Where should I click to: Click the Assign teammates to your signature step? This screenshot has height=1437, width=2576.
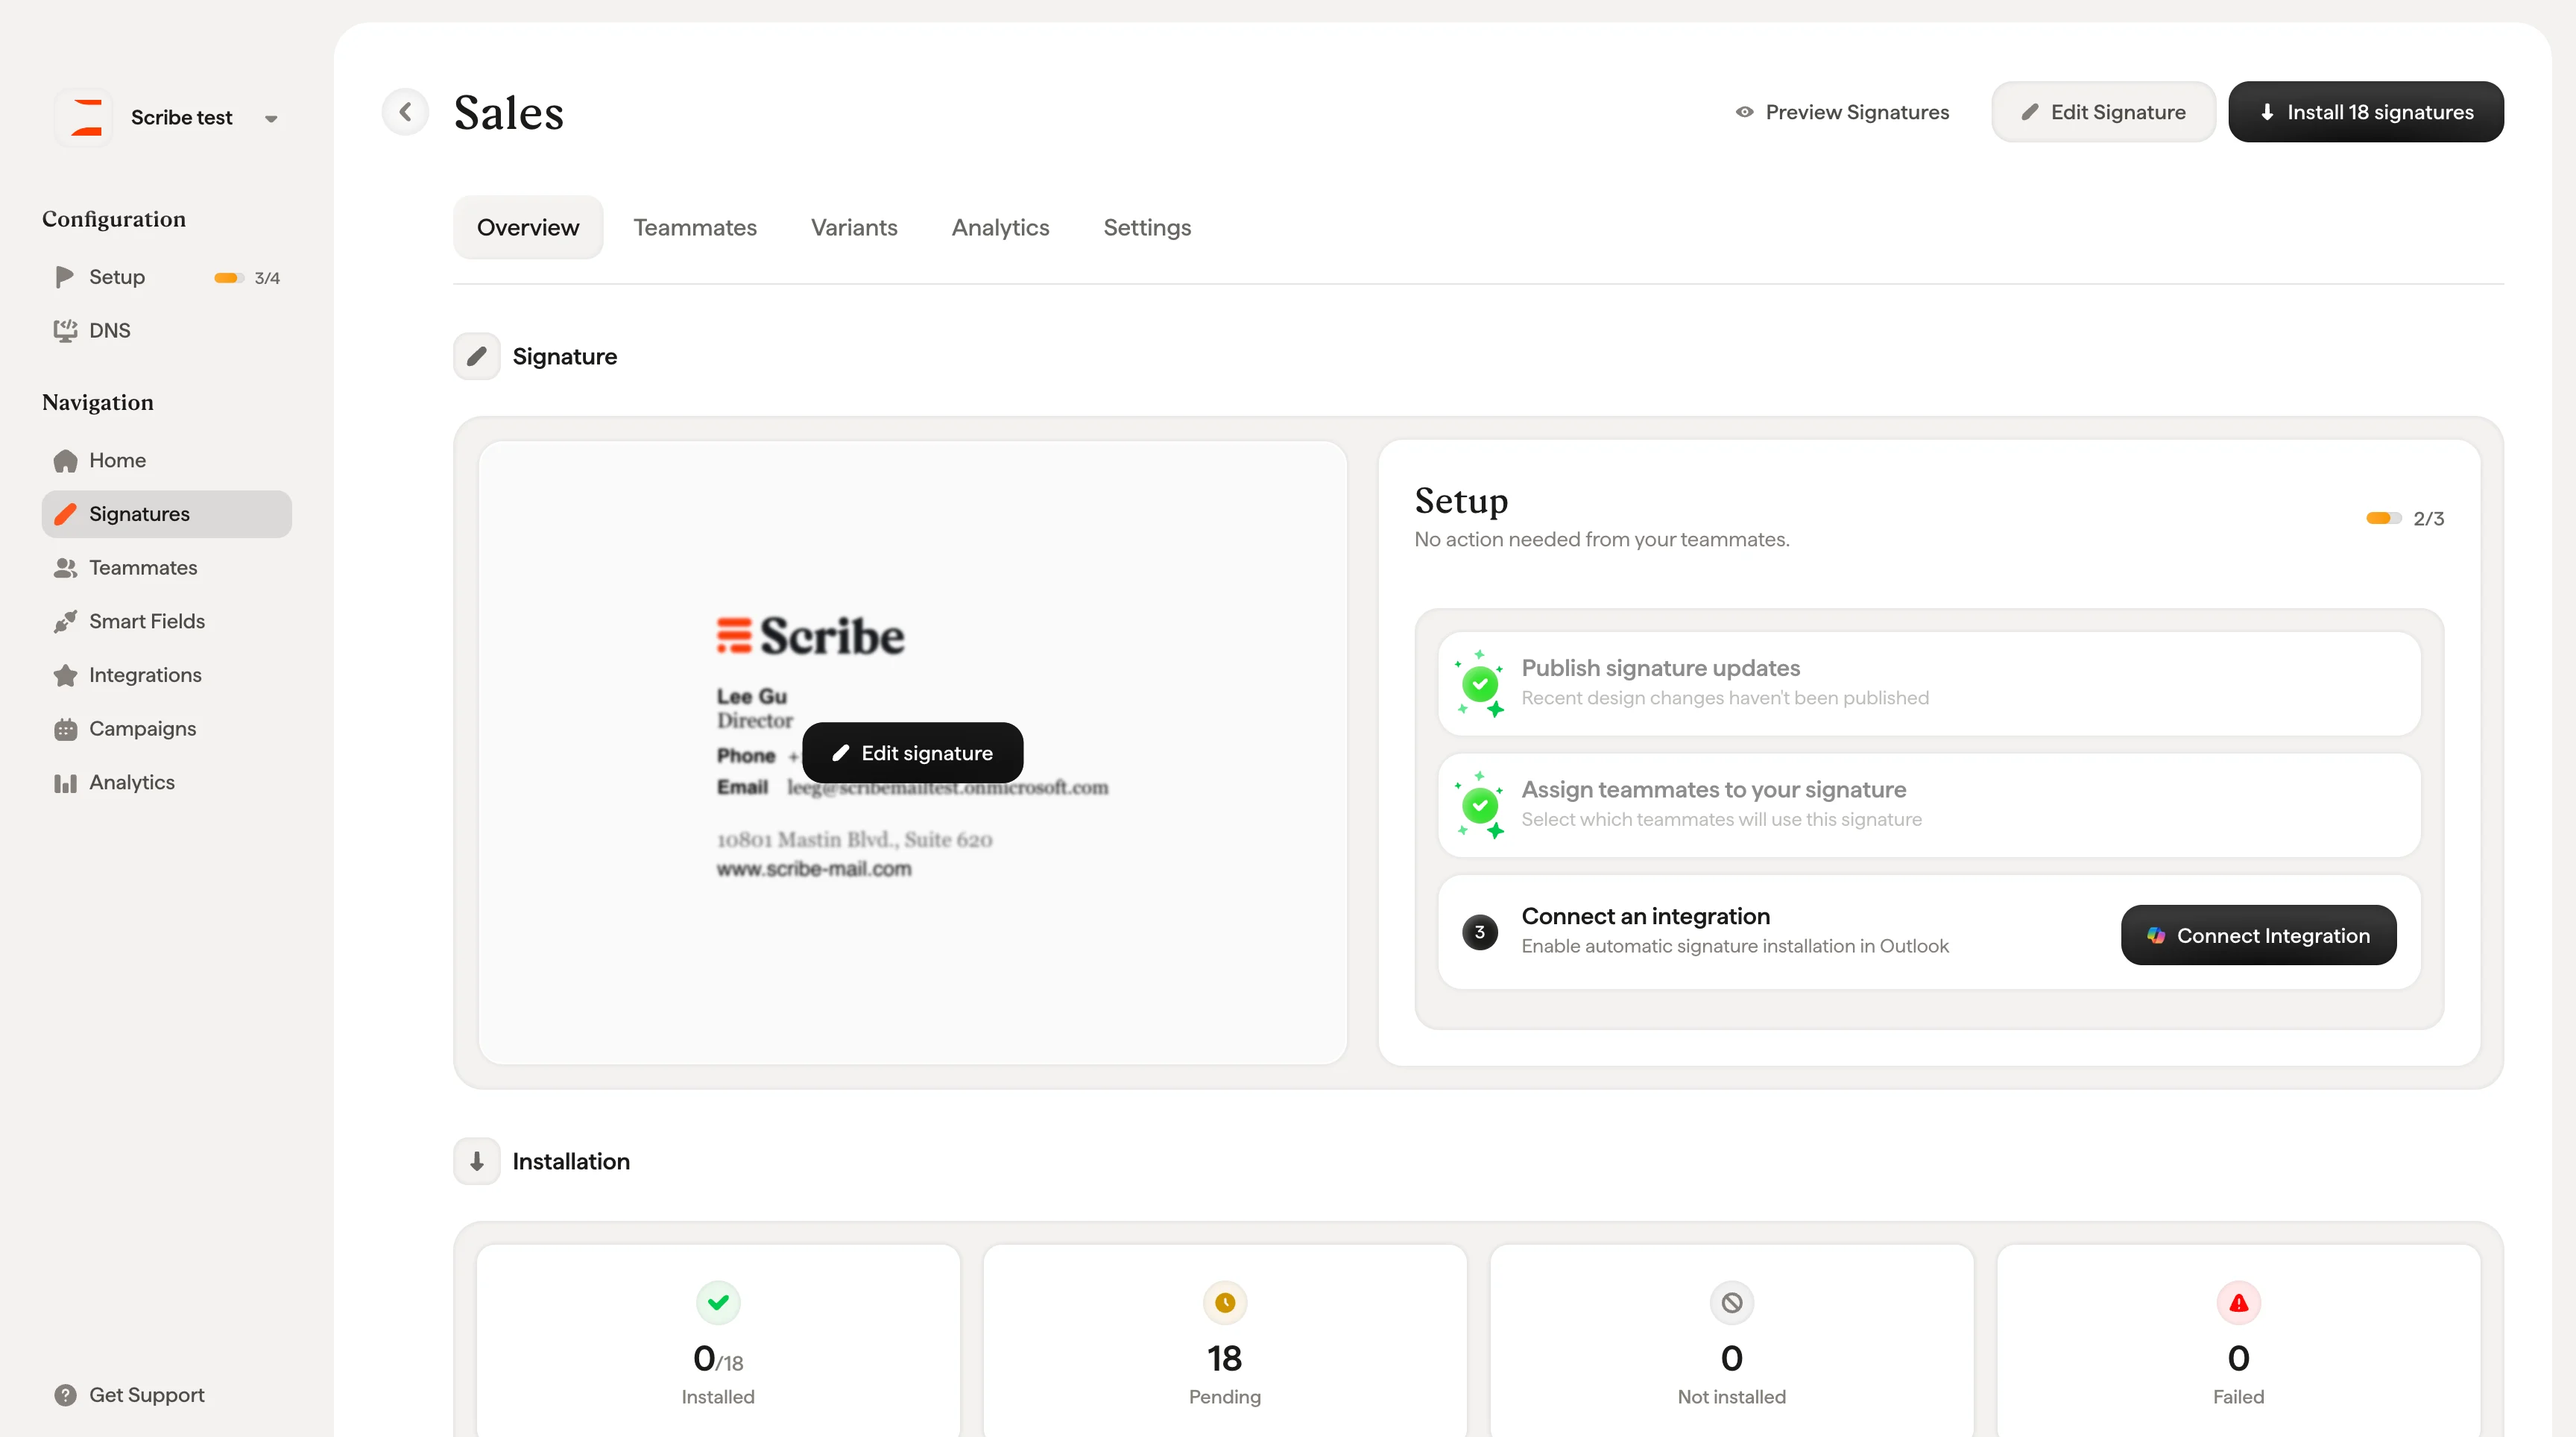pos(1929,805)
